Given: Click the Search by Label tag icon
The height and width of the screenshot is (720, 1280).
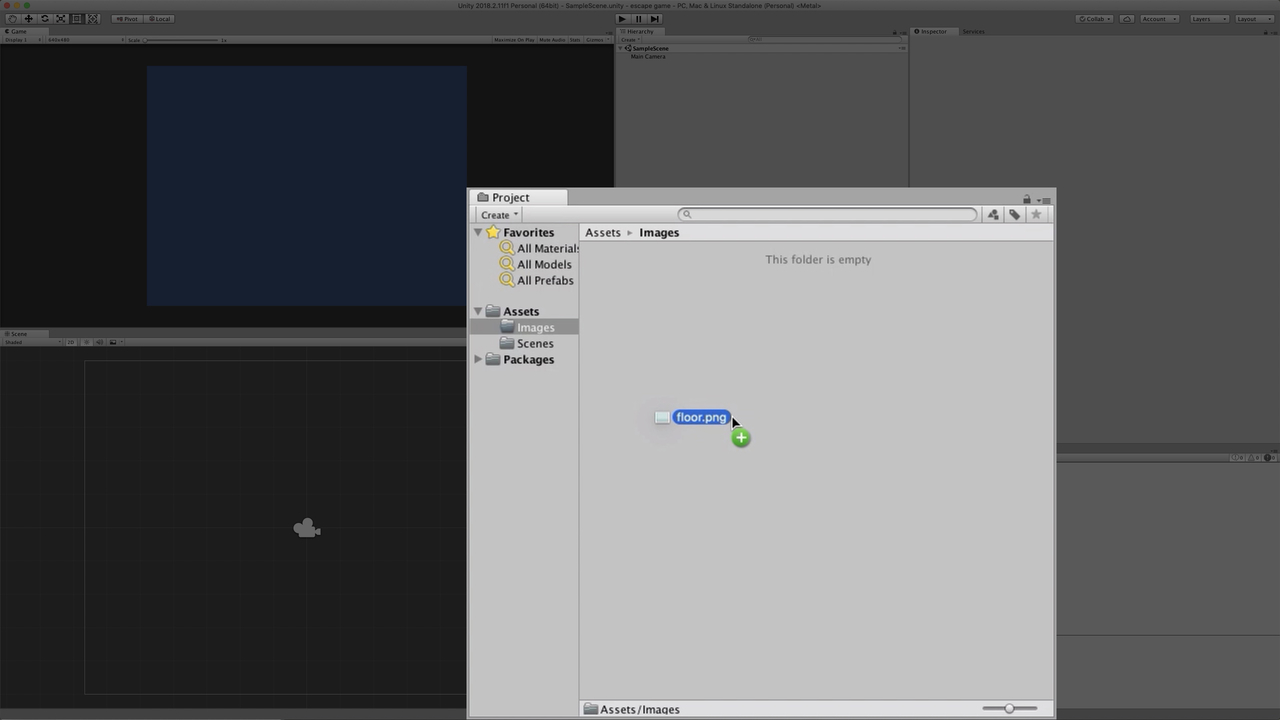Looking at the screenshot, I should click(x=1014, y=215).
